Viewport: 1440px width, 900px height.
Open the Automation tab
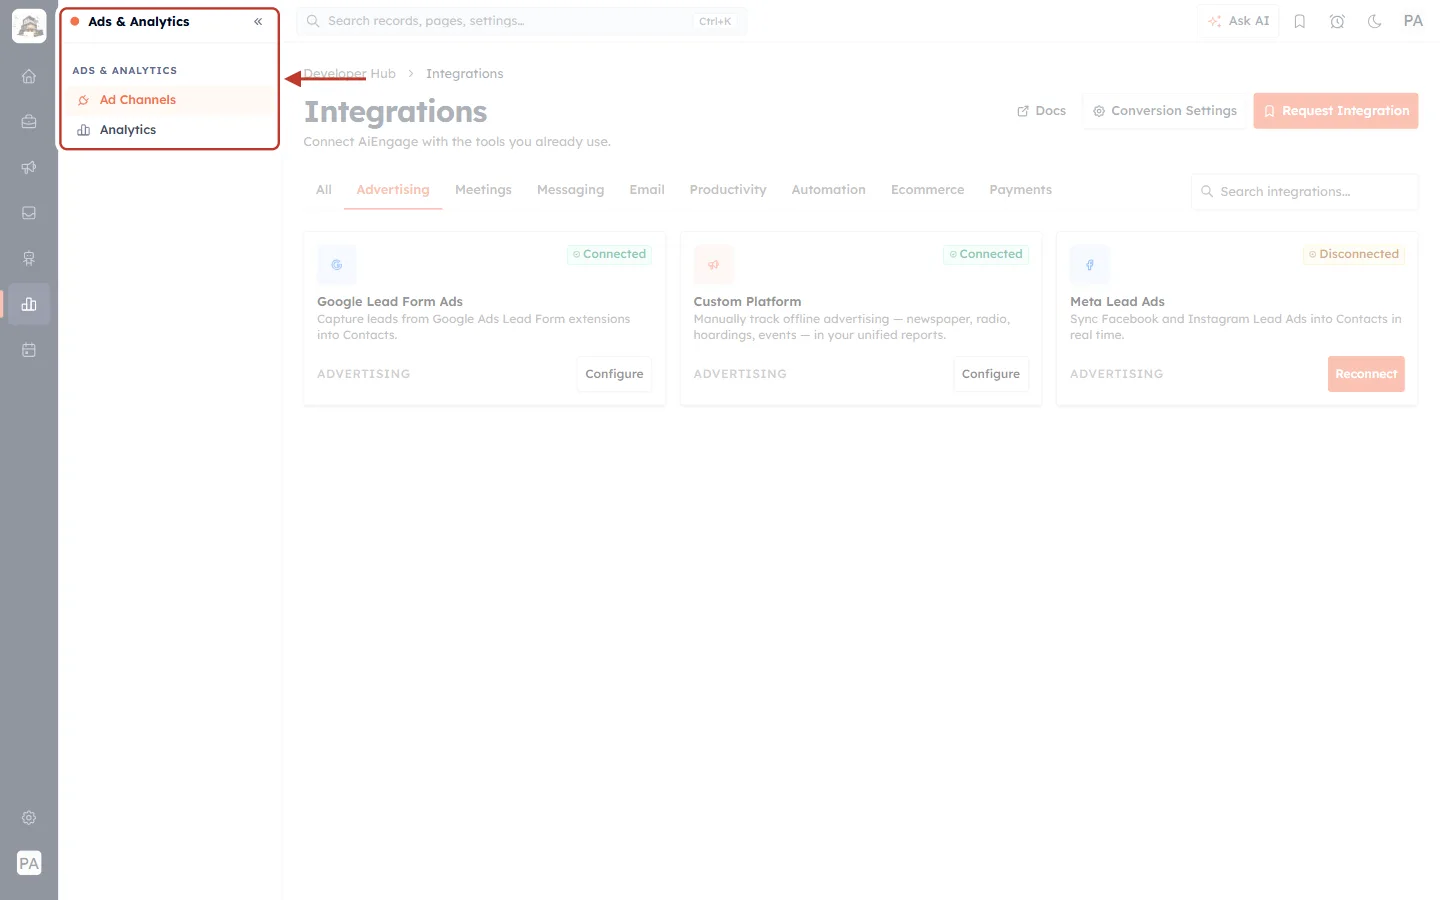(829, 190)
